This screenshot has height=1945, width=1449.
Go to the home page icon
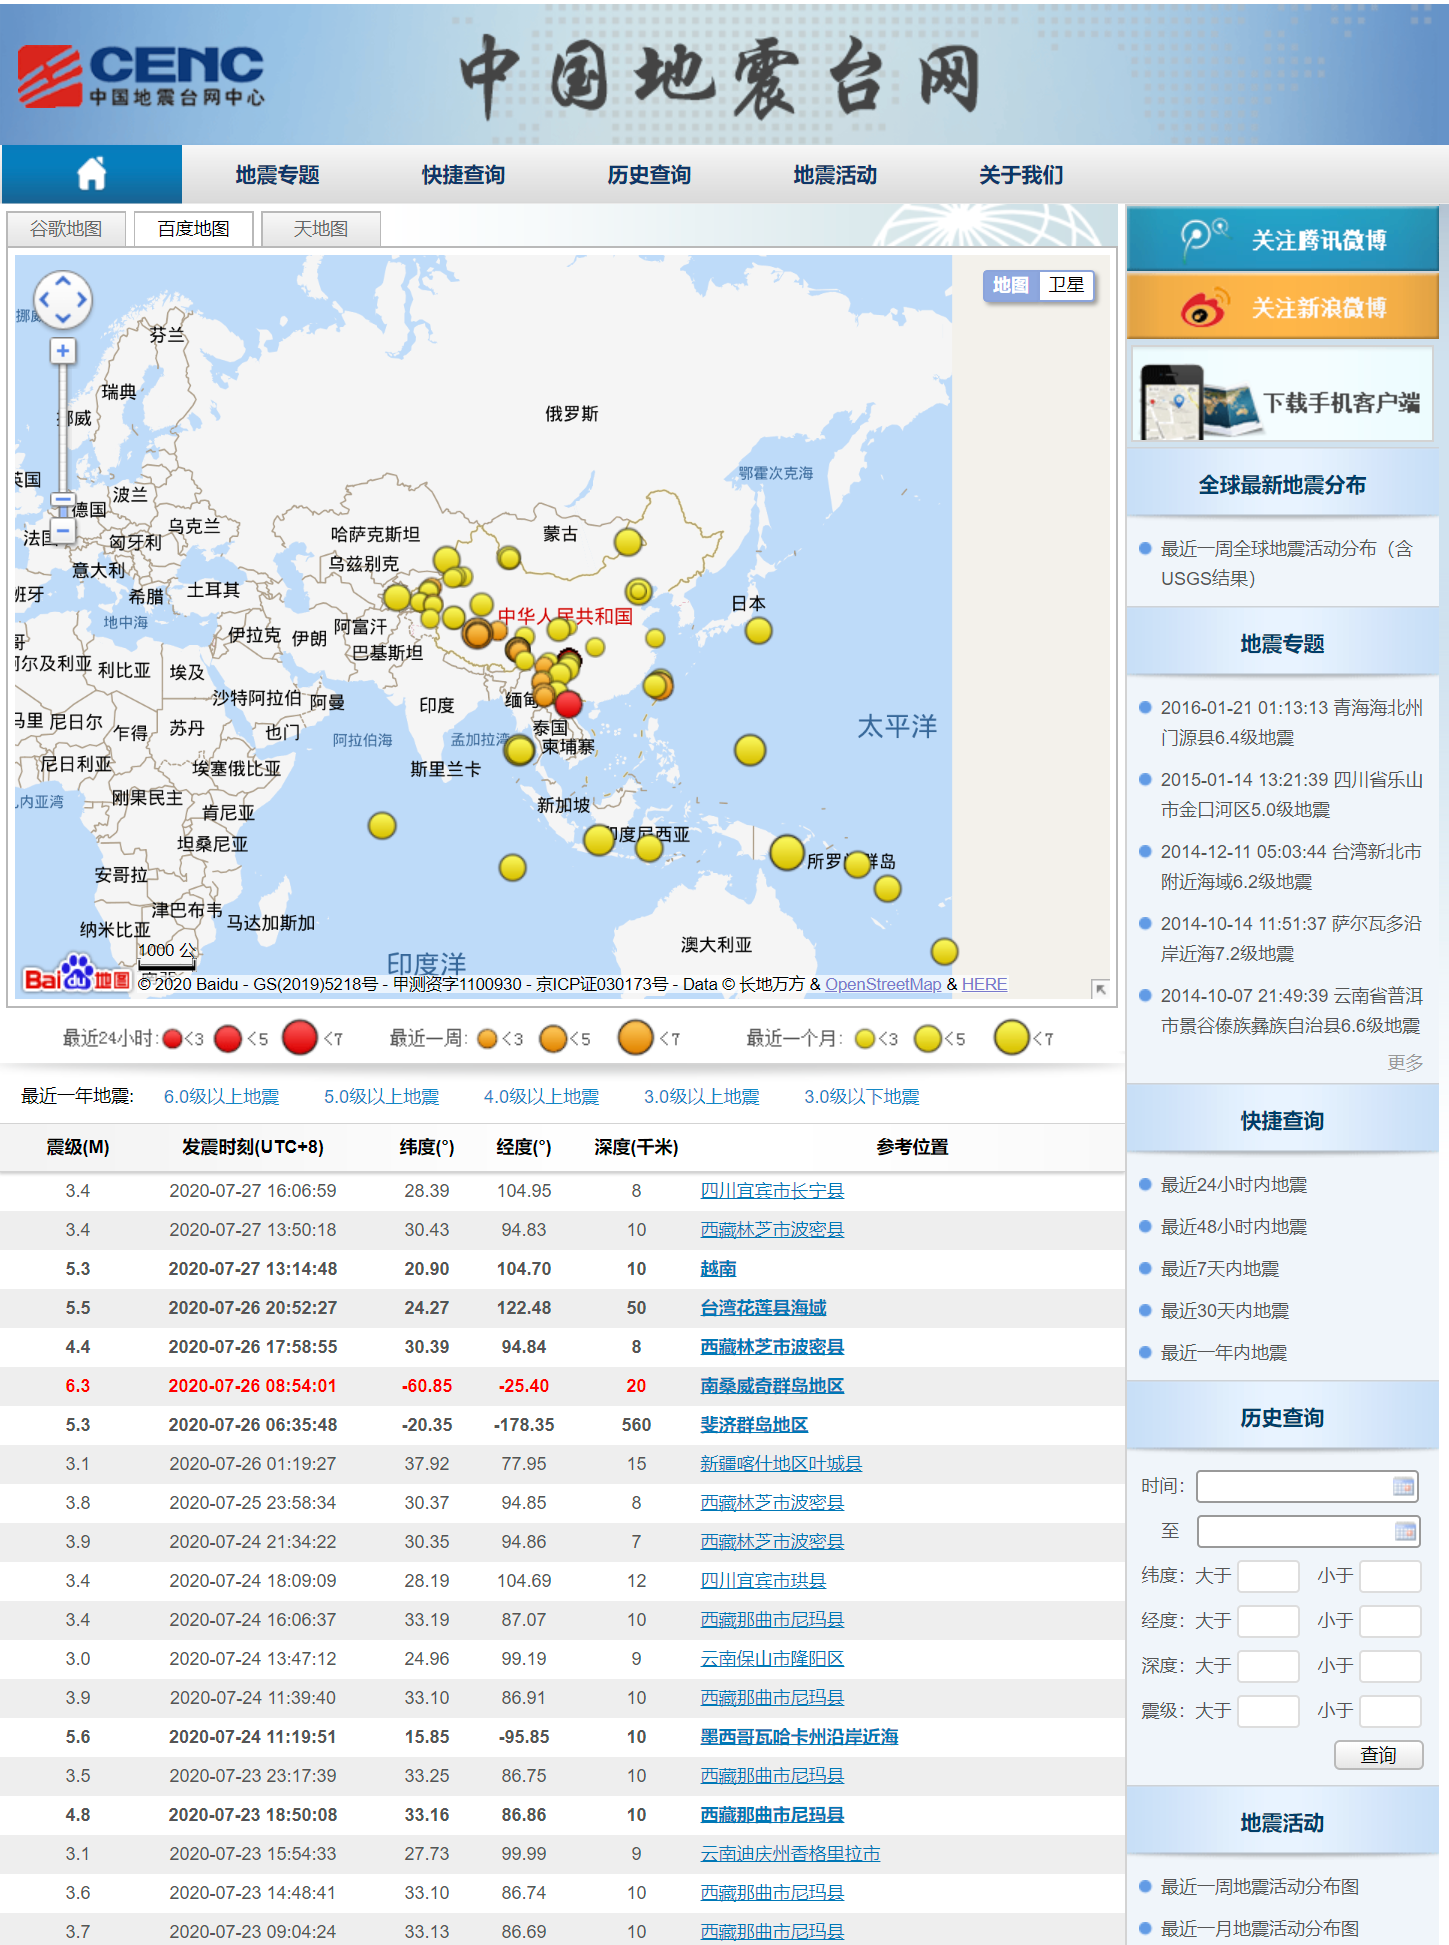(x=92, y=174)
